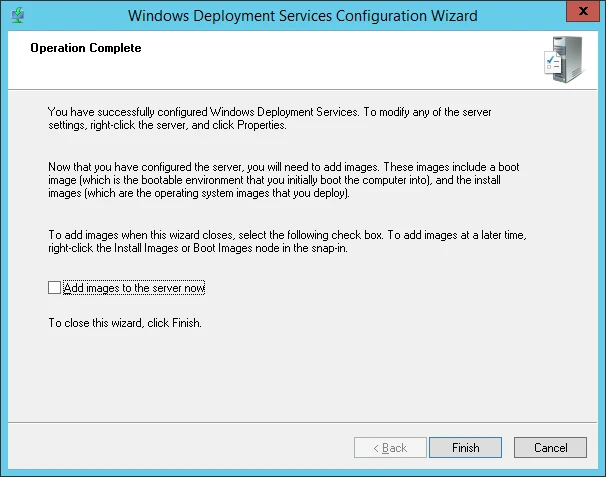This screenshot has height=477, width=606.
Task: Click the word Properties in first paragraph
Action: [x=262, y=125]
